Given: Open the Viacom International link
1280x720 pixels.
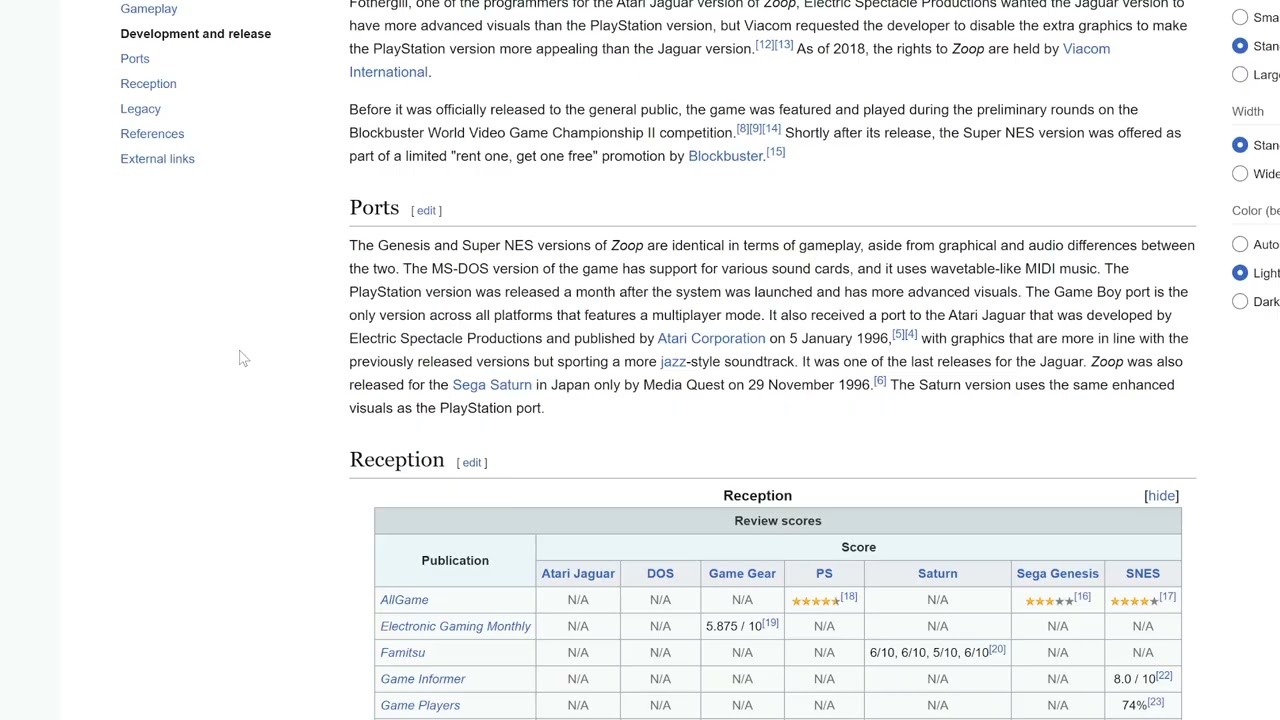Looking at the screenshot, I should (1086, 48).
